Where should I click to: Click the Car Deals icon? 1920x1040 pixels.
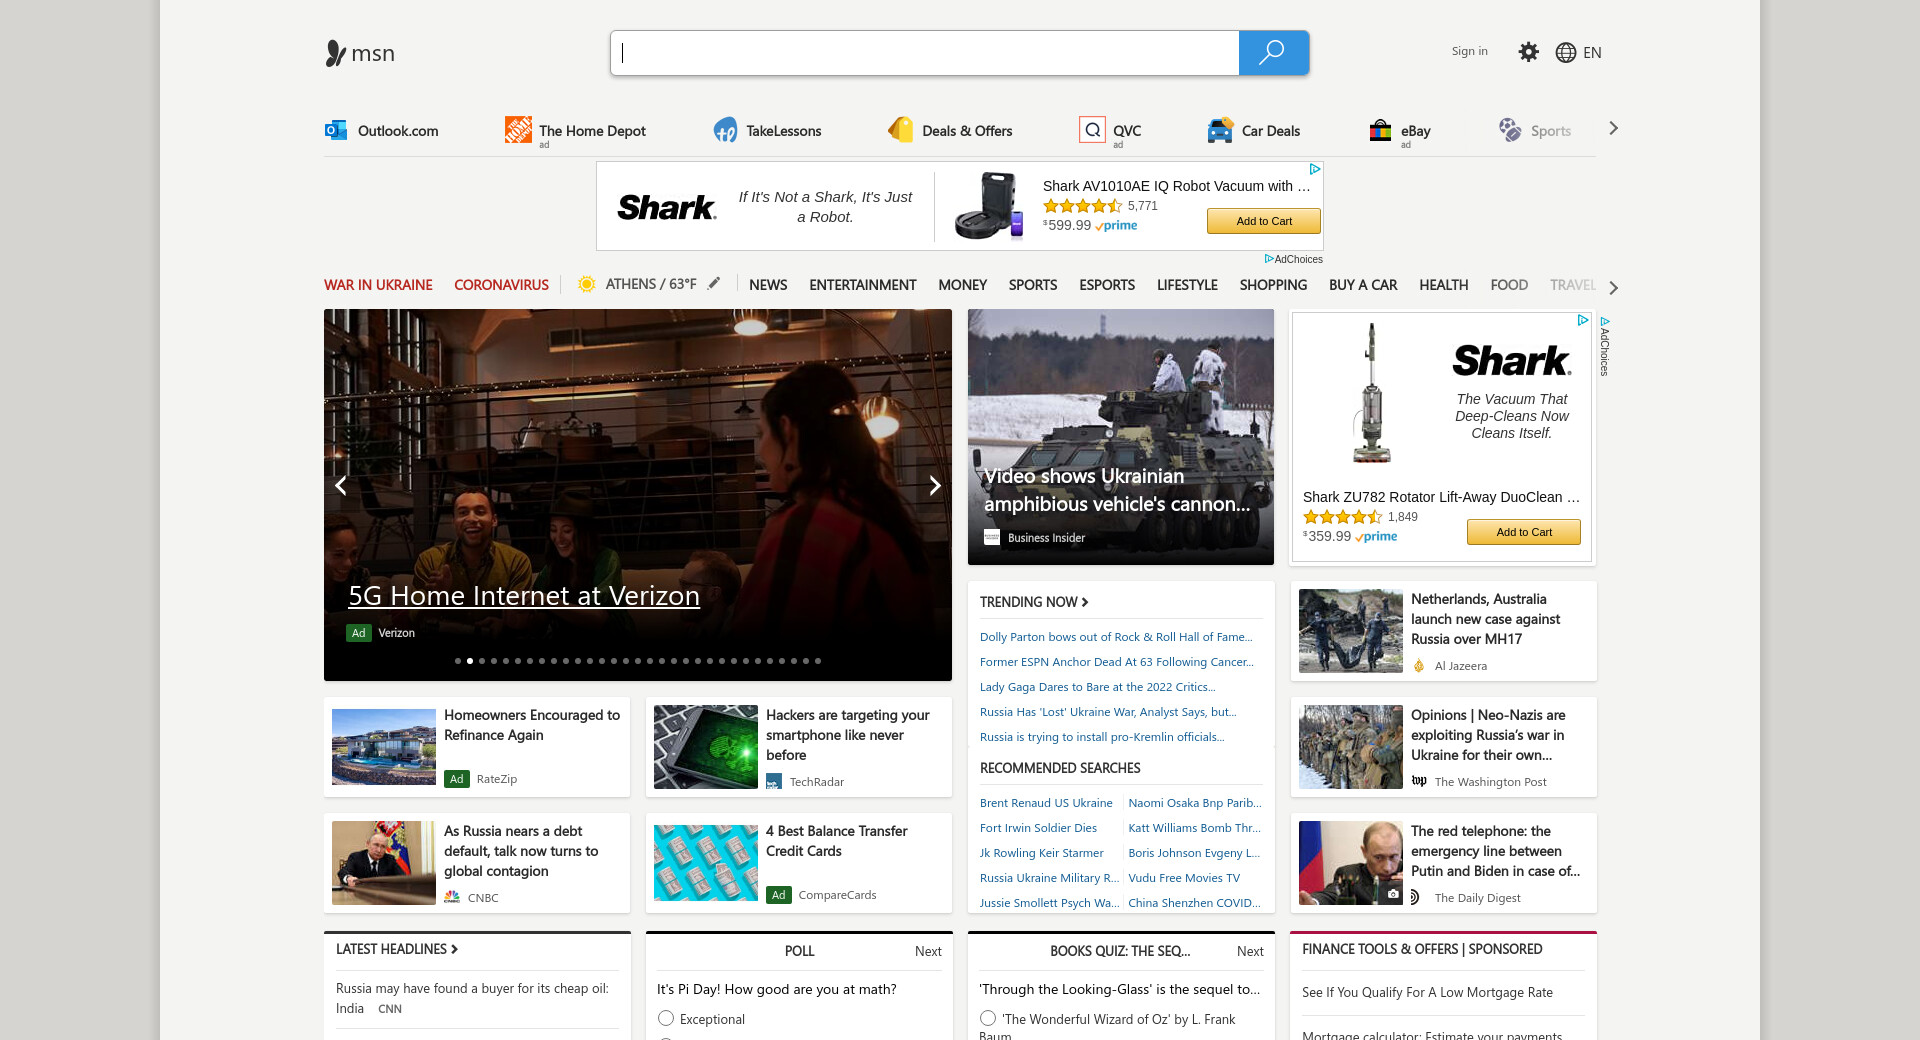(x=1220, y=130)
